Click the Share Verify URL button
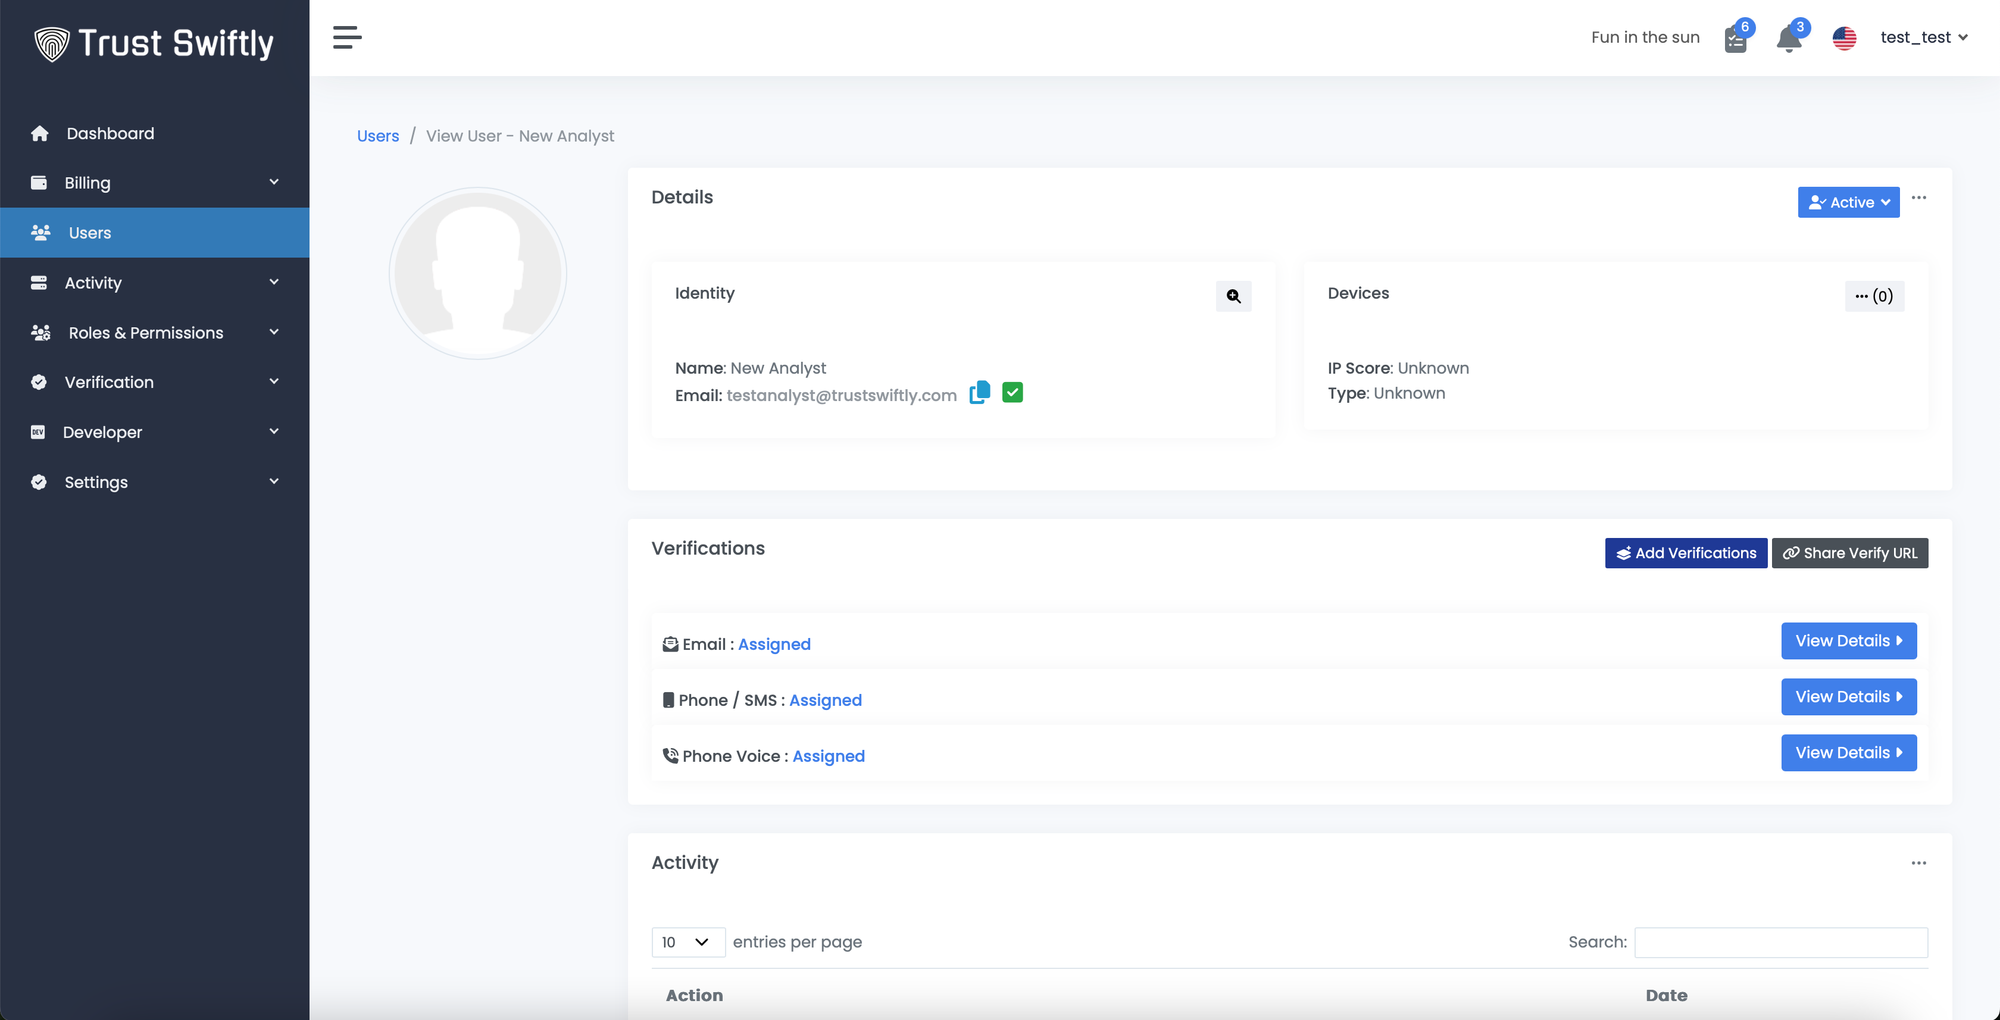 1849,553
